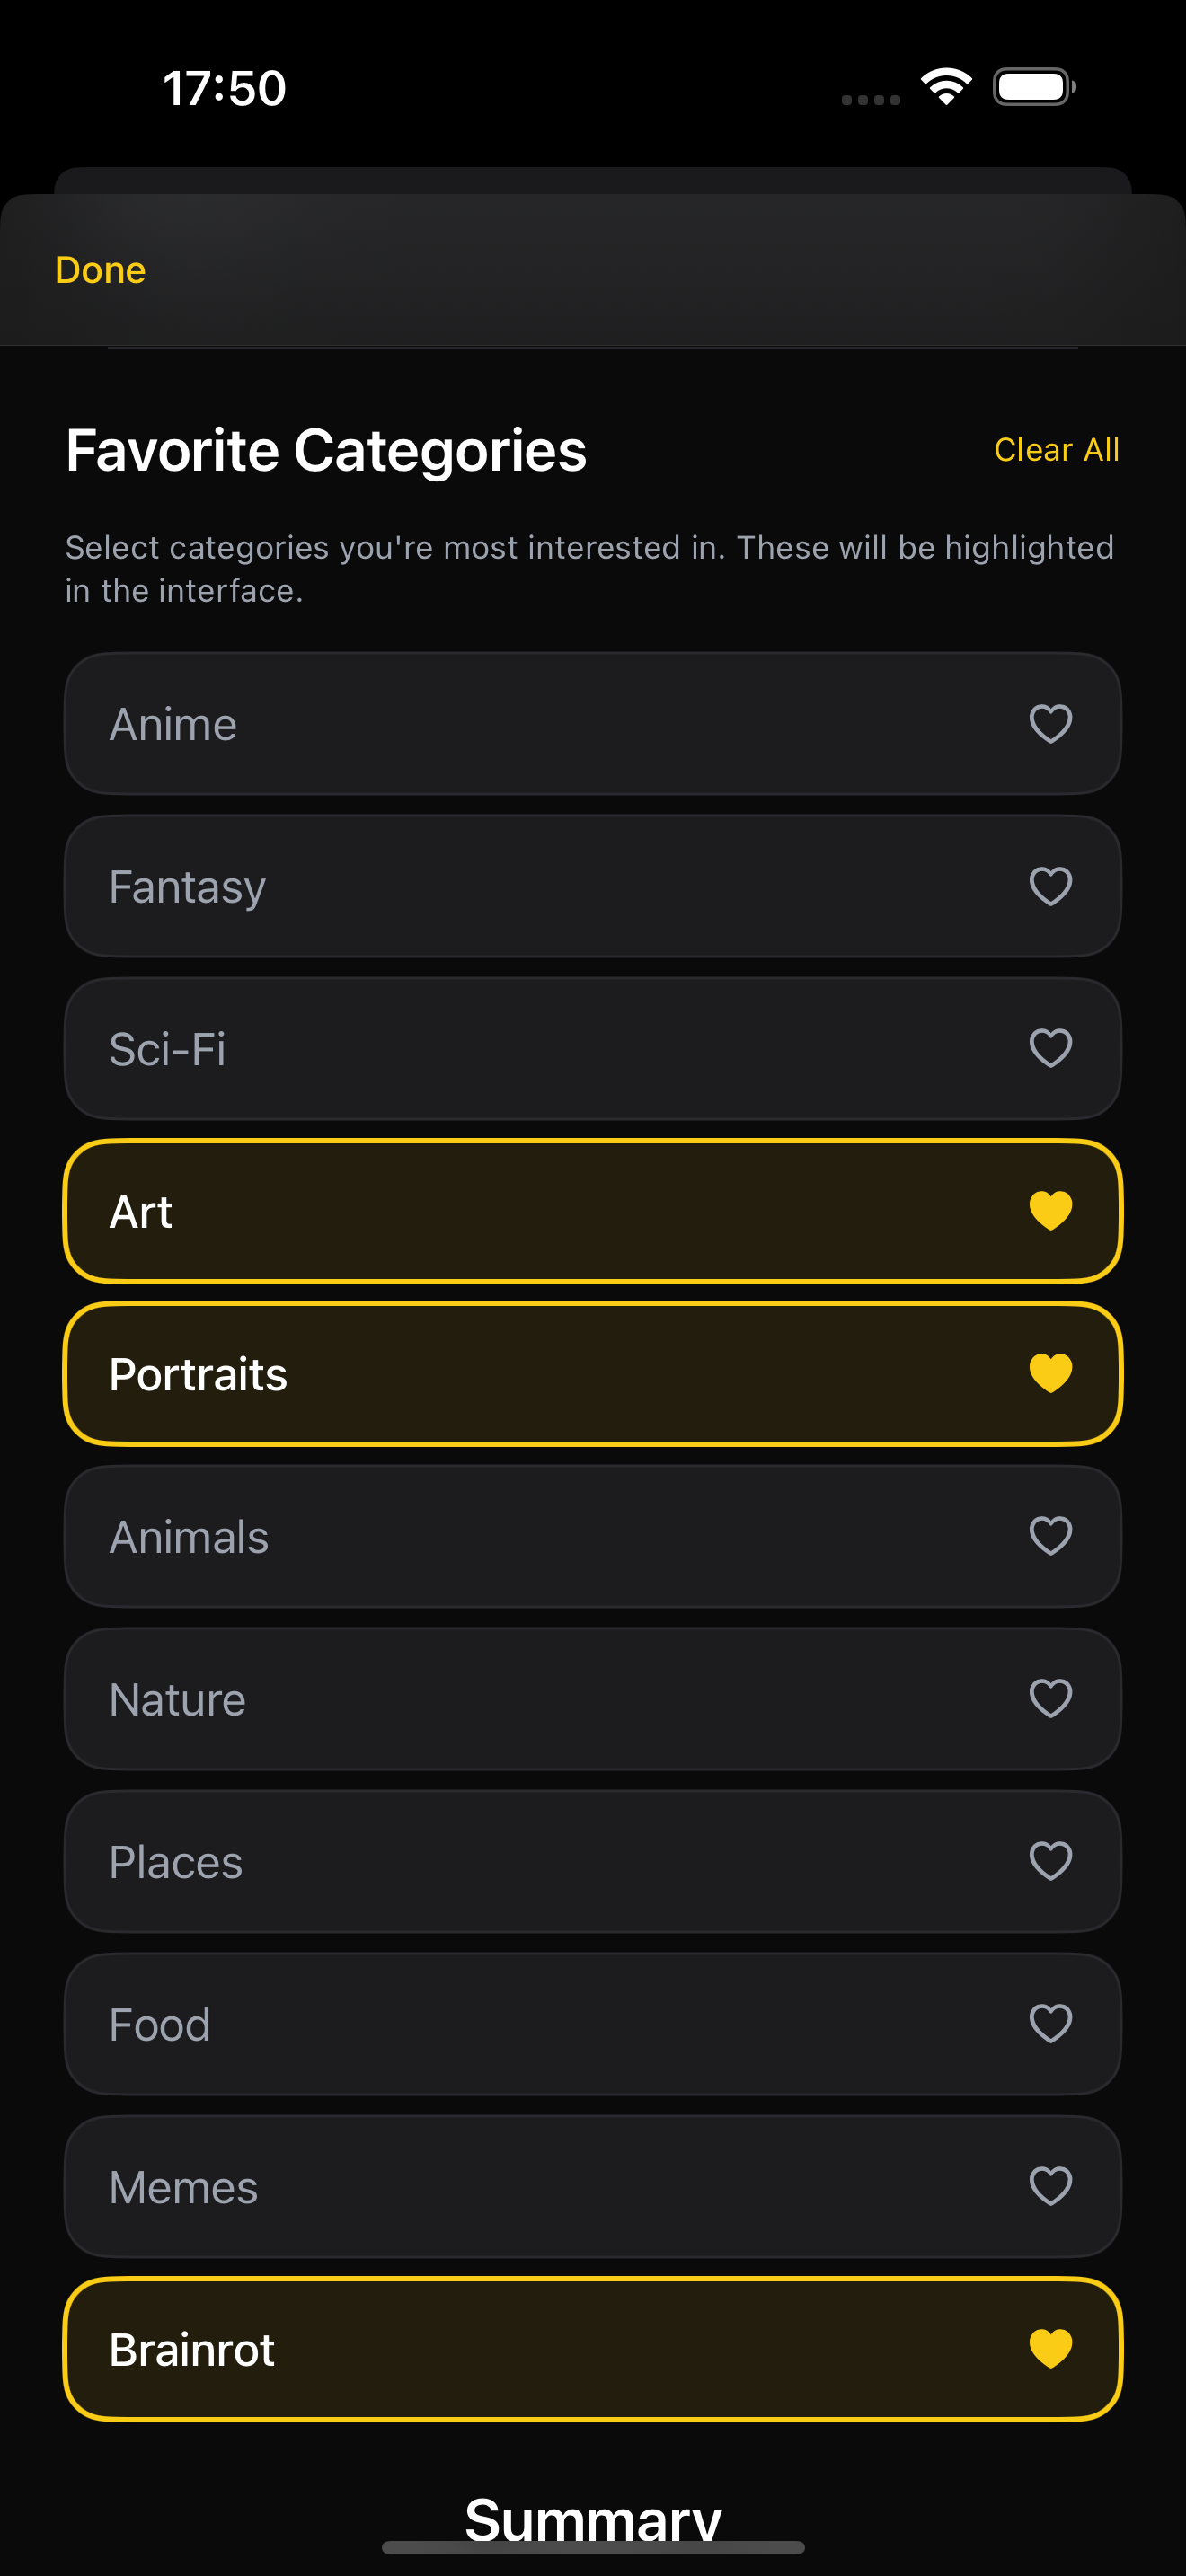Tap the Done button
Viewport: 1186px width, 2576px height.
click(100, 270)
